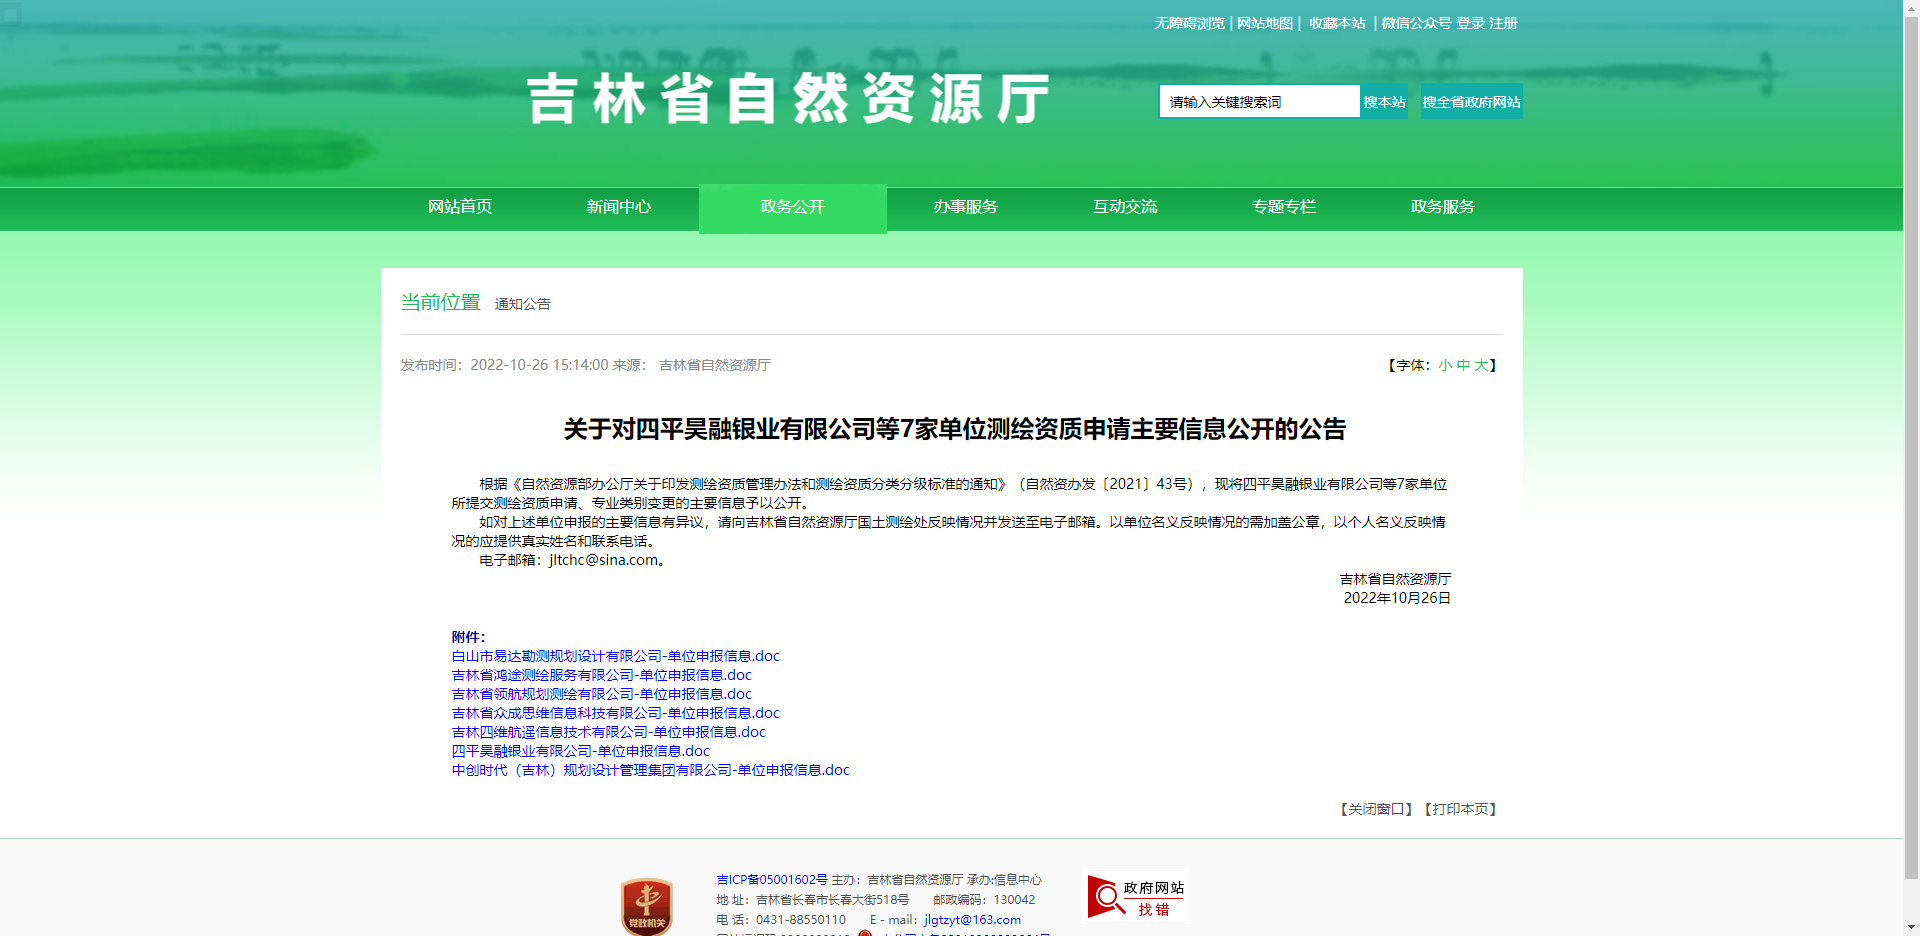
Task: Open the 政务服务 menu
Action: pos(1442,208)
